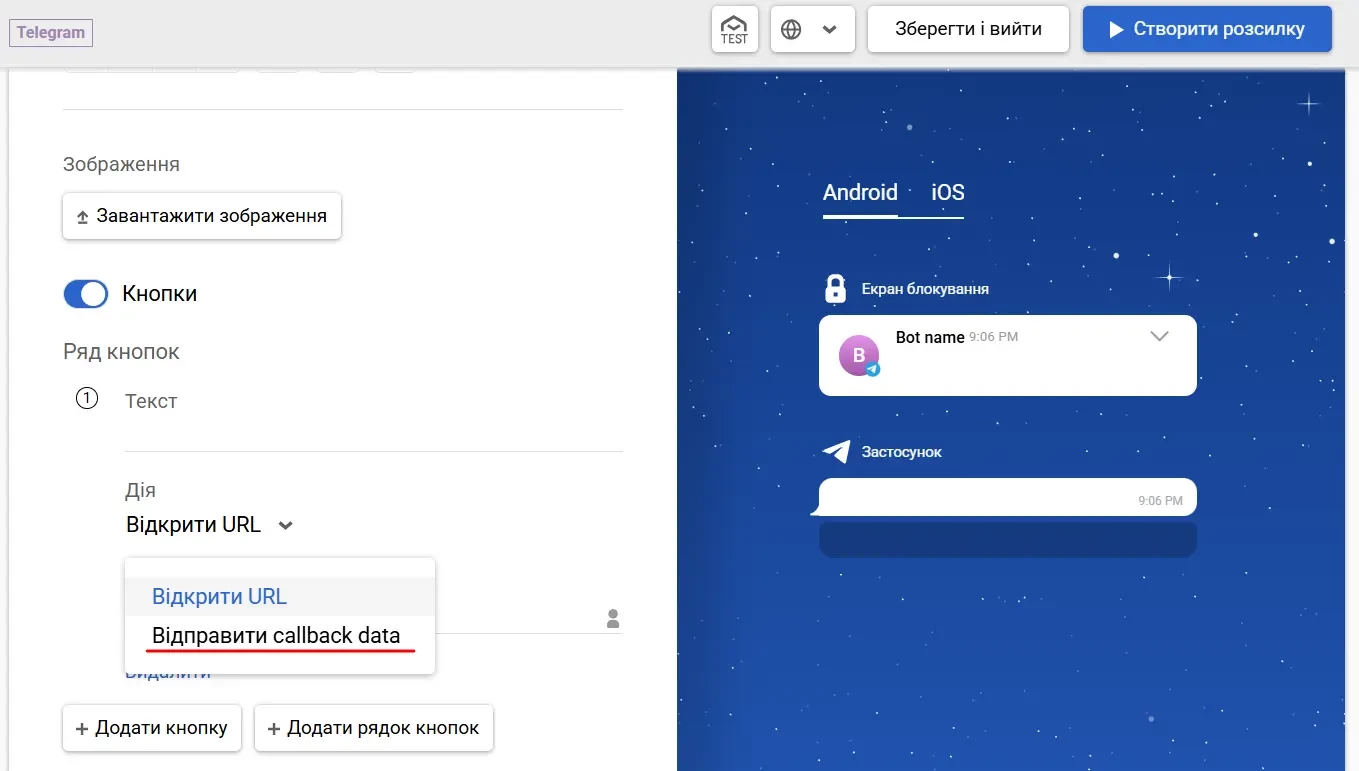The height and width of the screenshot is (771, 1359).
Task: Disable the Кнопки toggle switch
Action: 85,293
